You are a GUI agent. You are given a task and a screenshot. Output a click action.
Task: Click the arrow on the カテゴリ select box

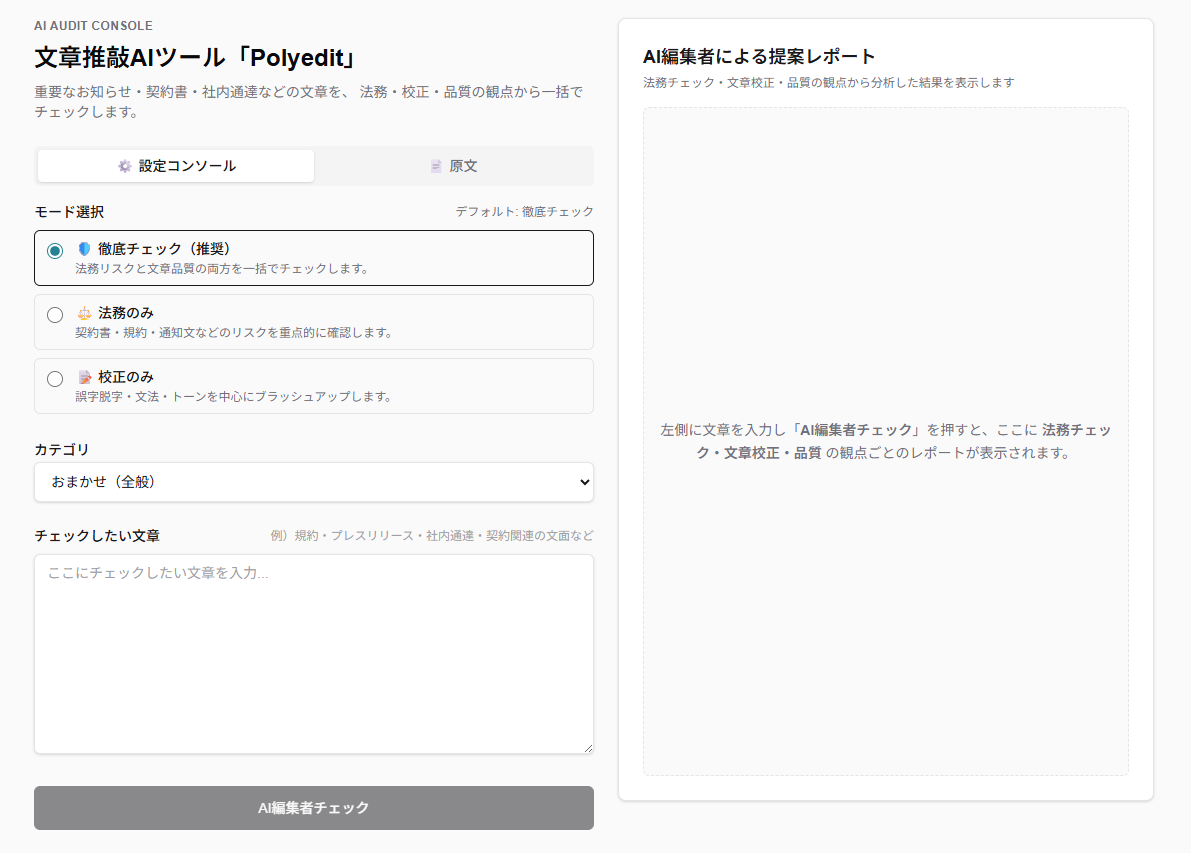click(585, 482)
